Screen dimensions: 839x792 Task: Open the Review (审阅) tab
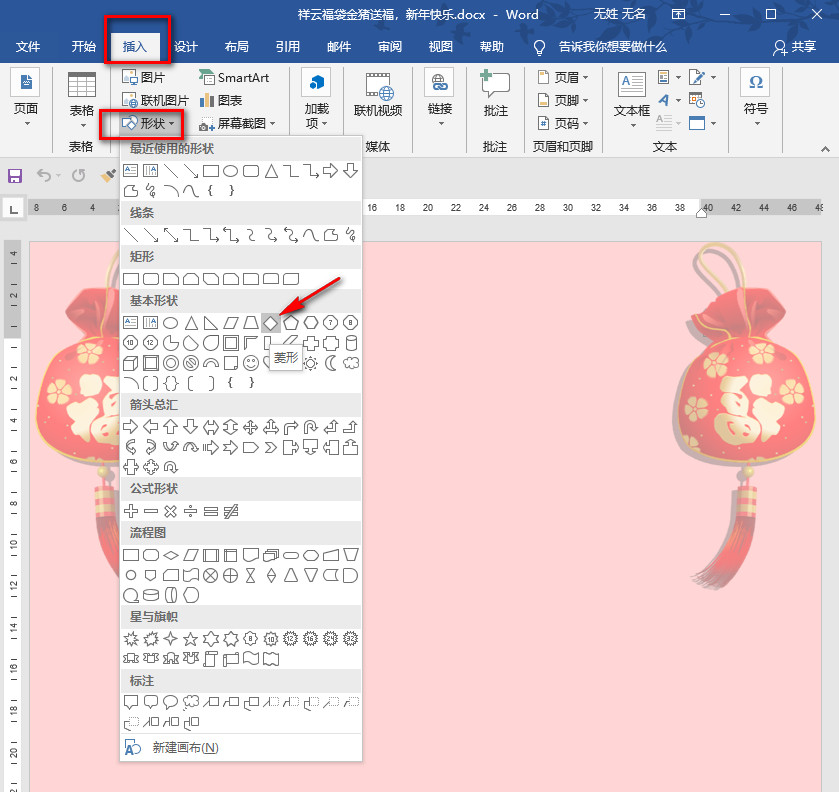click(x=390, y=47)
